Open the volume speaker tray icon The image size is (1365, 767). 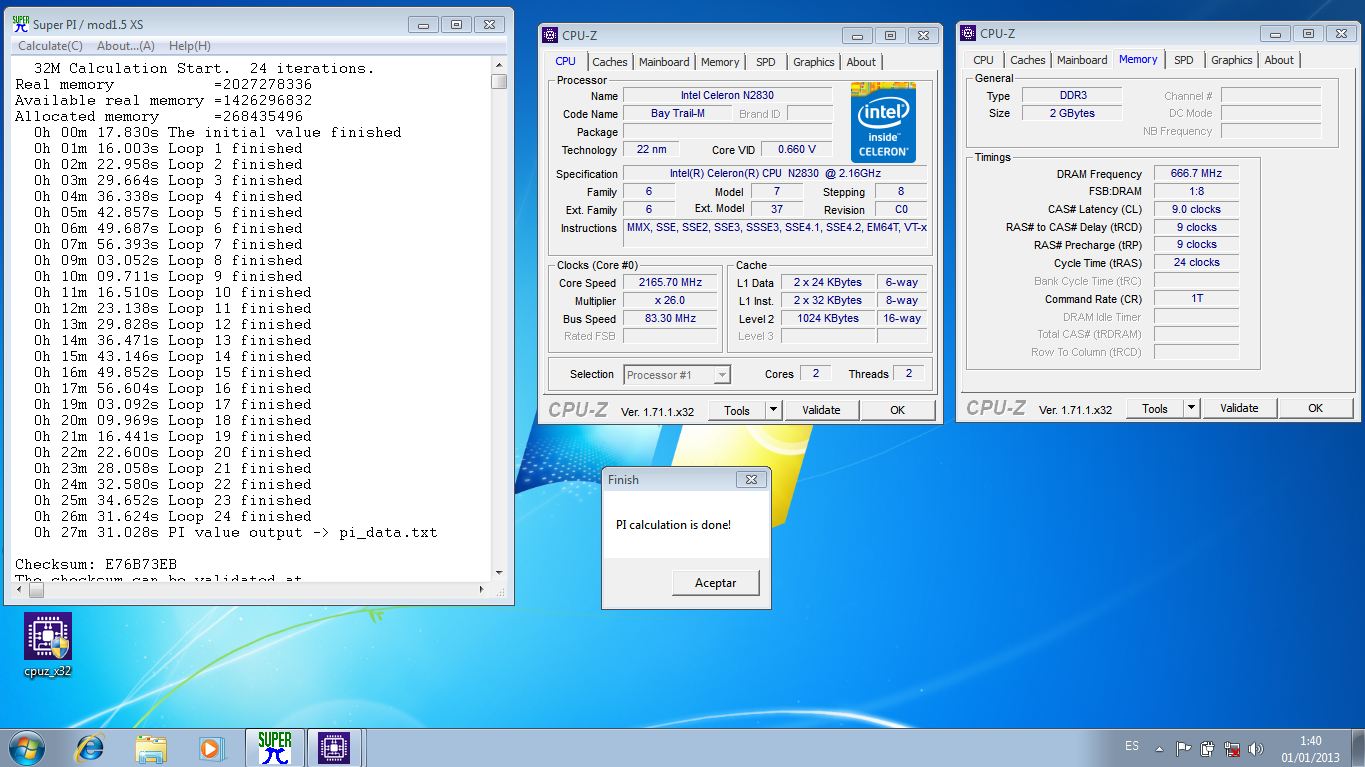tap(1256, 748)
